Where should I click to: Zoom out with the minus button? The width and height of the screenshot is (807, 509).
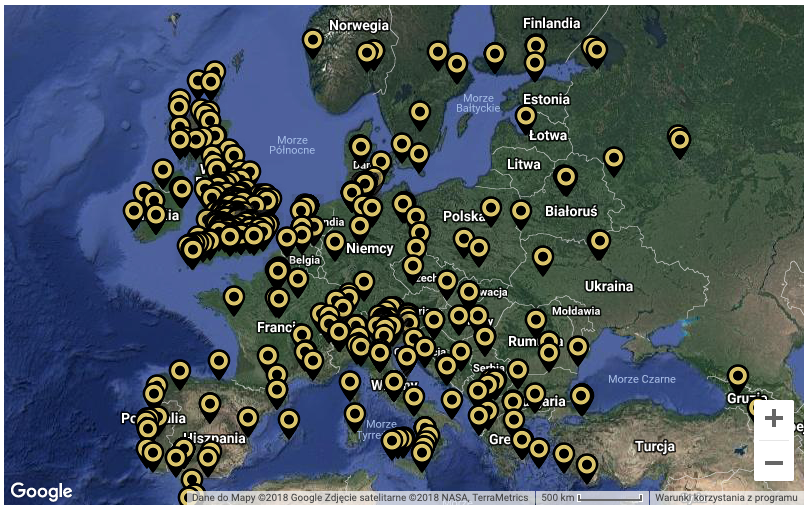click(774, 462)
